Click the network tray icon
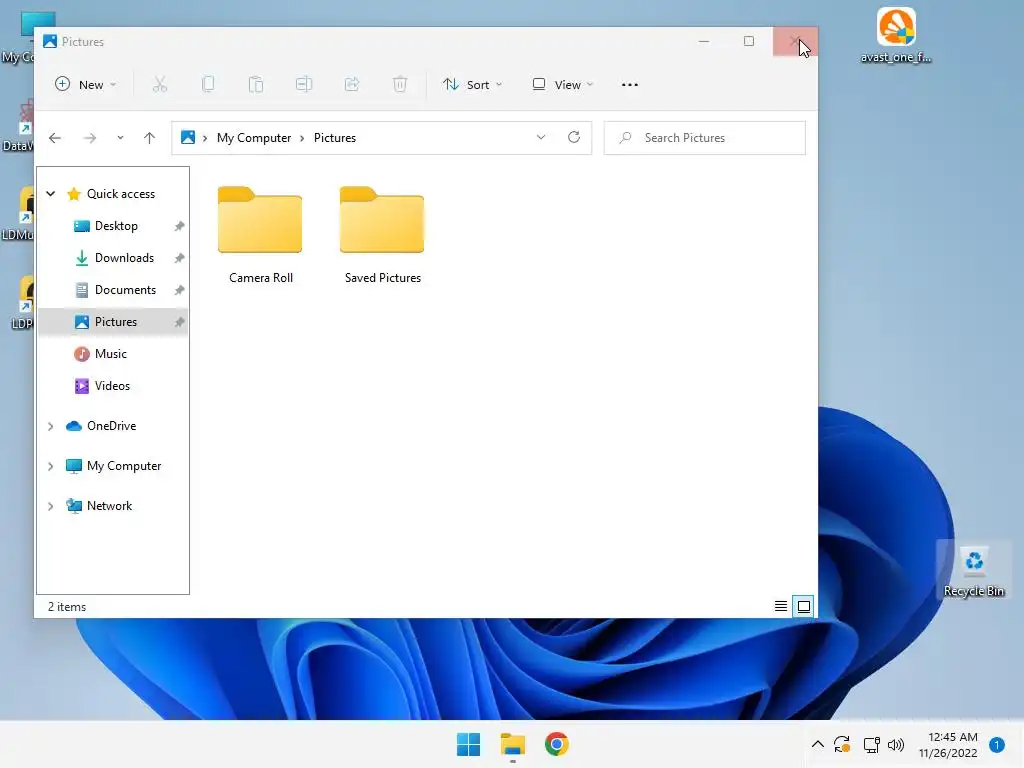1024x768 pixels. click(x=871, y=744)
